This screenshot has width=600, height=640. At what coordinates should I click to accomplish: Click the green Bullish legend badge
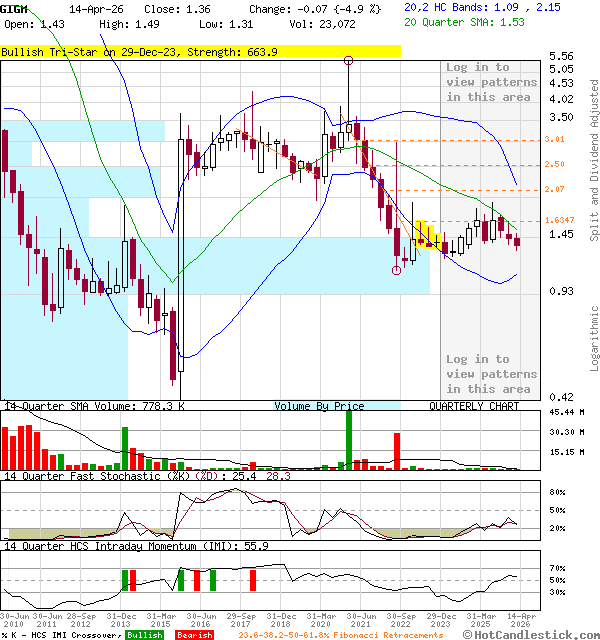(x=144, y=635)
